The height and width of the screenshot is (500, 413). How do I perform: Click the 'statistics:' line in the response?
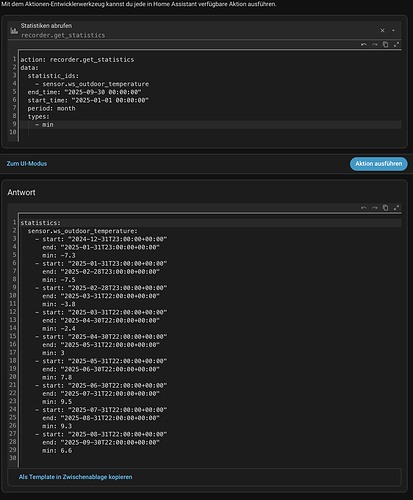pos(41,223)
